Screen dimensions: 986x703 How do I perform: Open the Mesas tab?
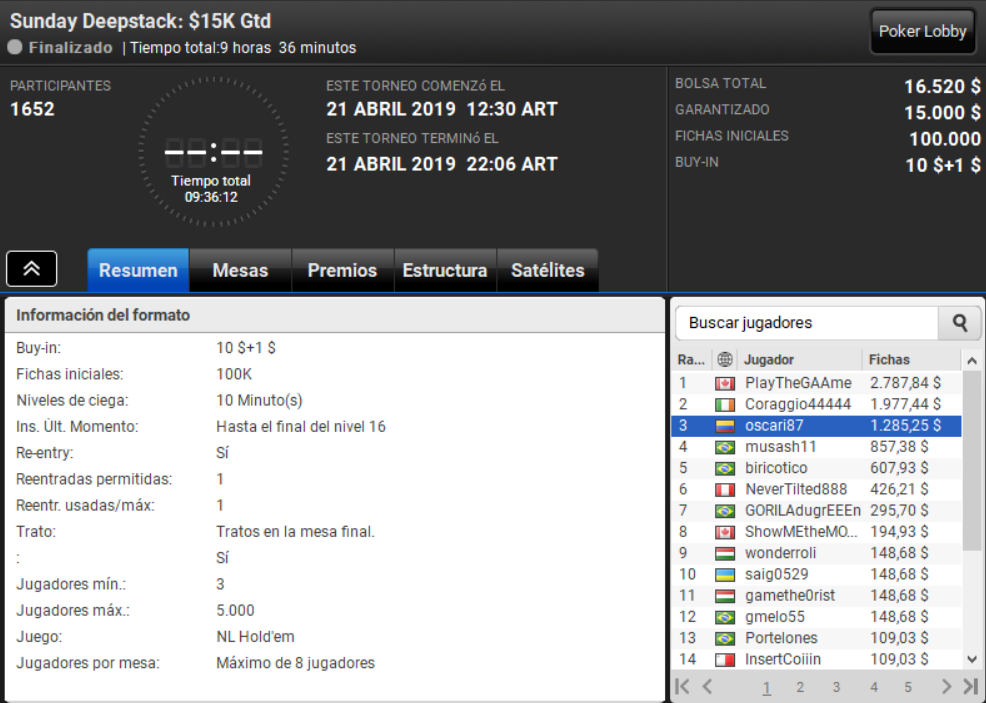pyautogui.click(x=240, y=270)
